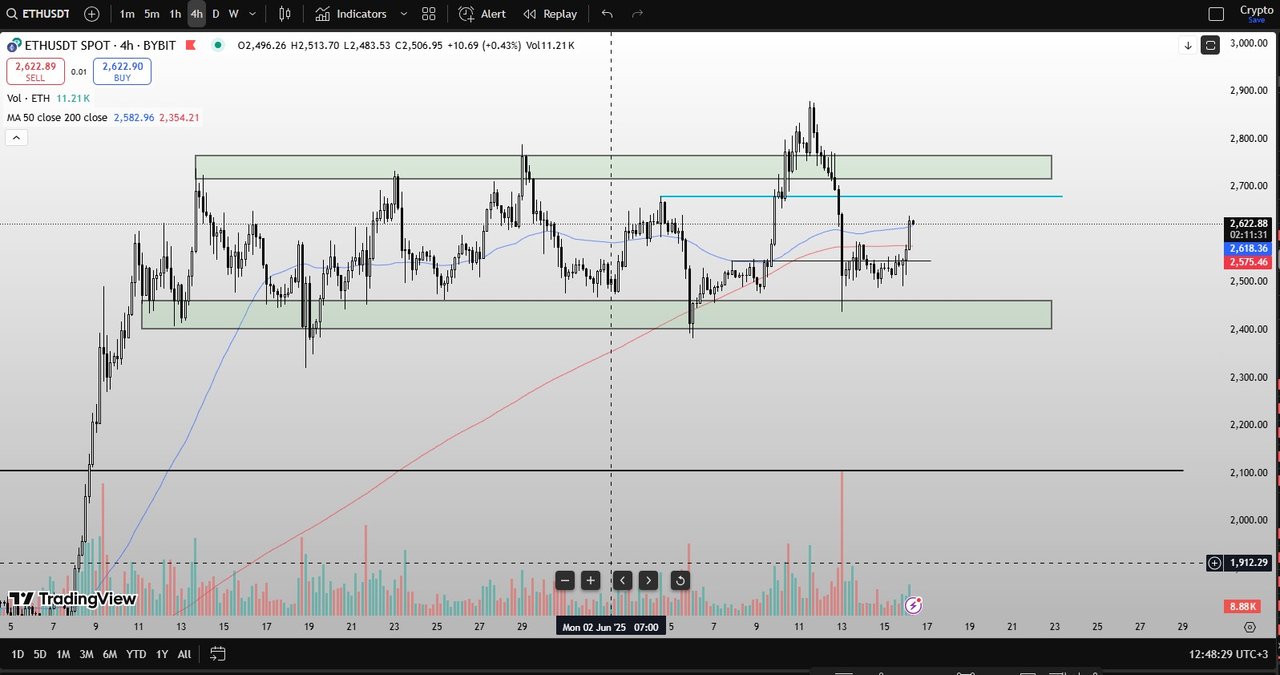The width and height of the screenshot is (1280, 675).
Task: Click the 2,622.88 current price label
Action: (x=1249, y=223)
